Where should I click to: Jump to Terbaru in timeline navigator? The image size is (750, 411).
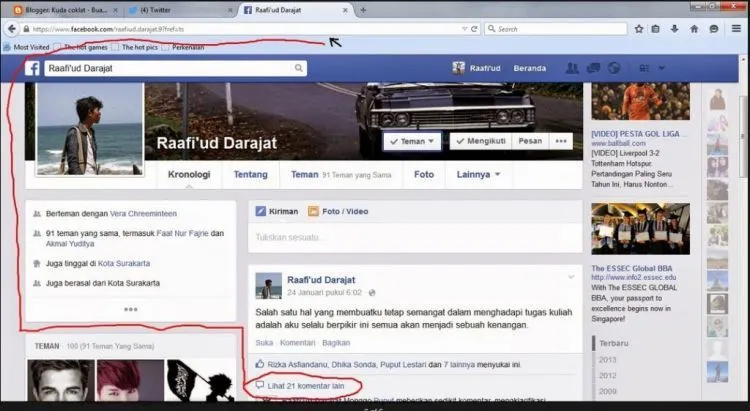614,344
